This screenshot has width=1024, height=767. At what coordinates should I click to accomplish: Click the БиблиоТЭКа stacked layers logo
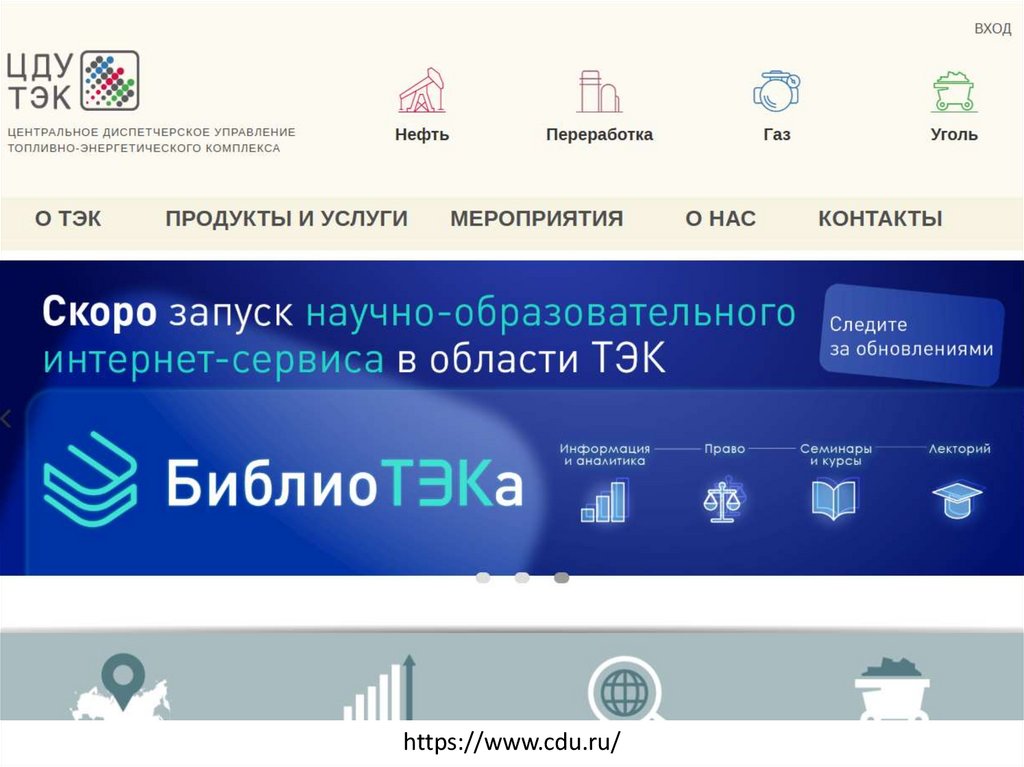point(90,479)
